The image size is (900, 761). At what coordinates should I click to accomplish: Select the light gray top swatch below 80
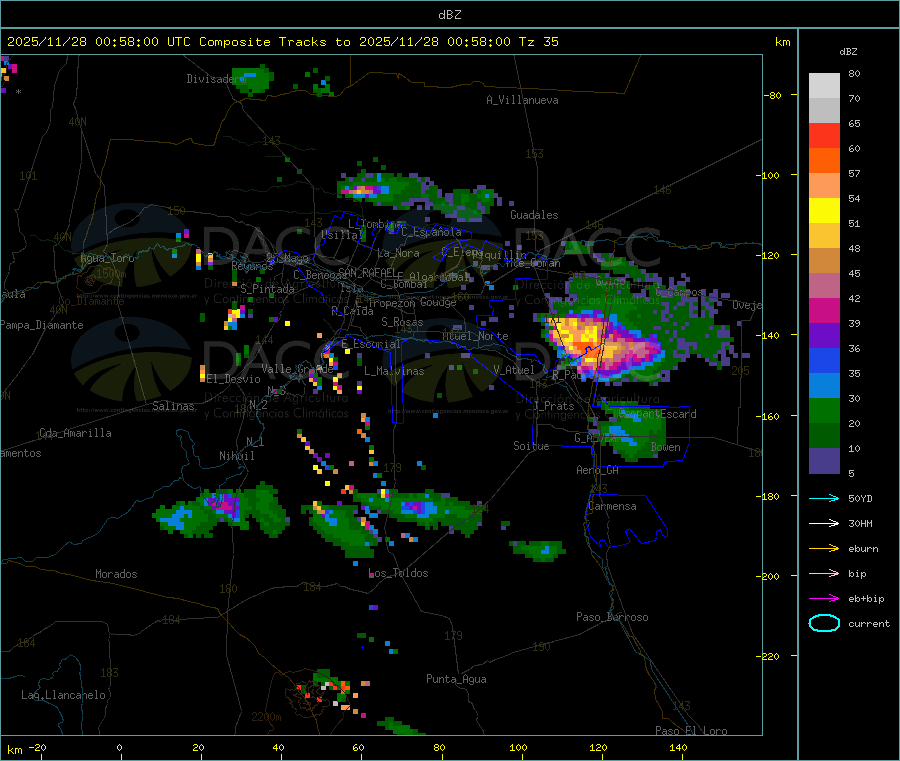824,86
